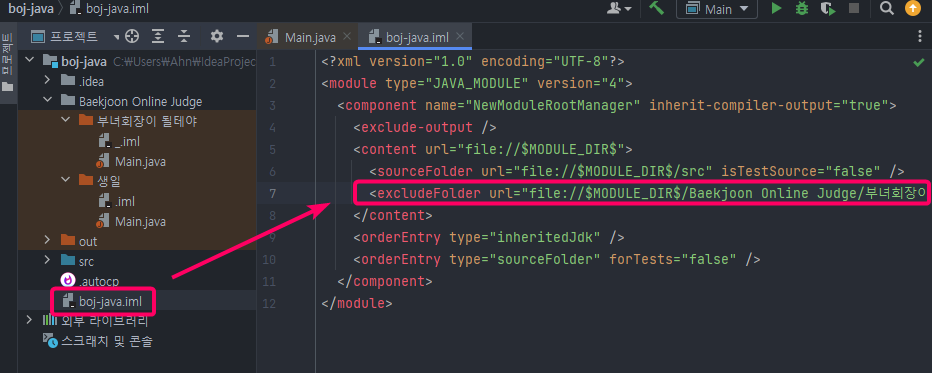The width and height of the screenshot is (932, 373).
Task: Open Search Everywhere magnifier
Action: point(887,8)
